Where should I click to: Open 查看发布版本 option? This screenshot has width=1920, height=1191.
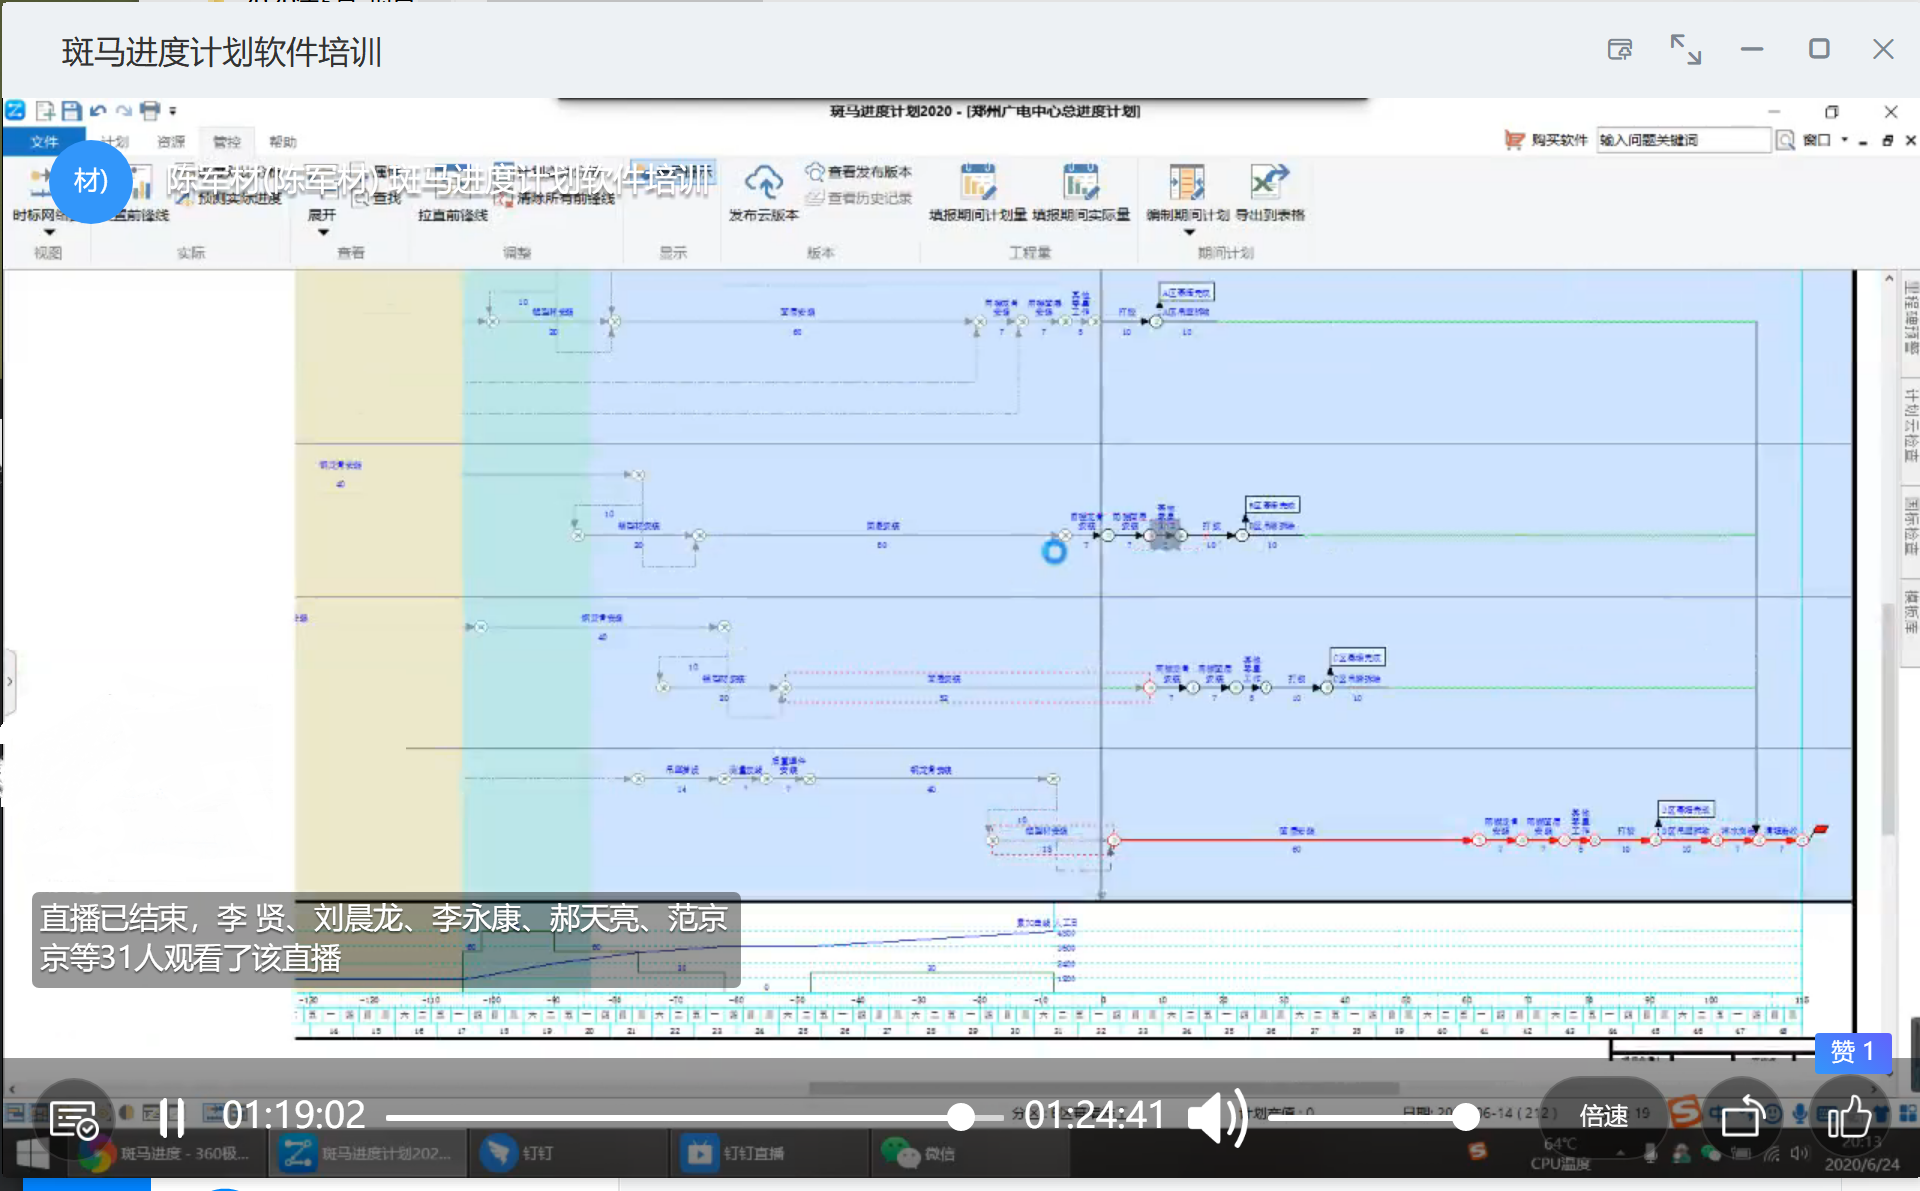(859, 172)
